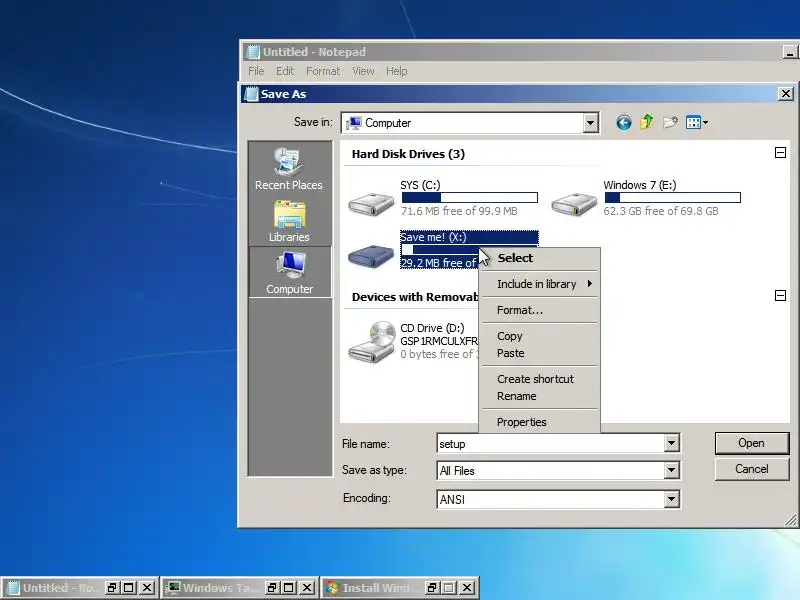Open Recent Places in sidebar
Image resolution: width=800 pixels, height=600 pixels.
pyautogui.click(x=289, y=169)
